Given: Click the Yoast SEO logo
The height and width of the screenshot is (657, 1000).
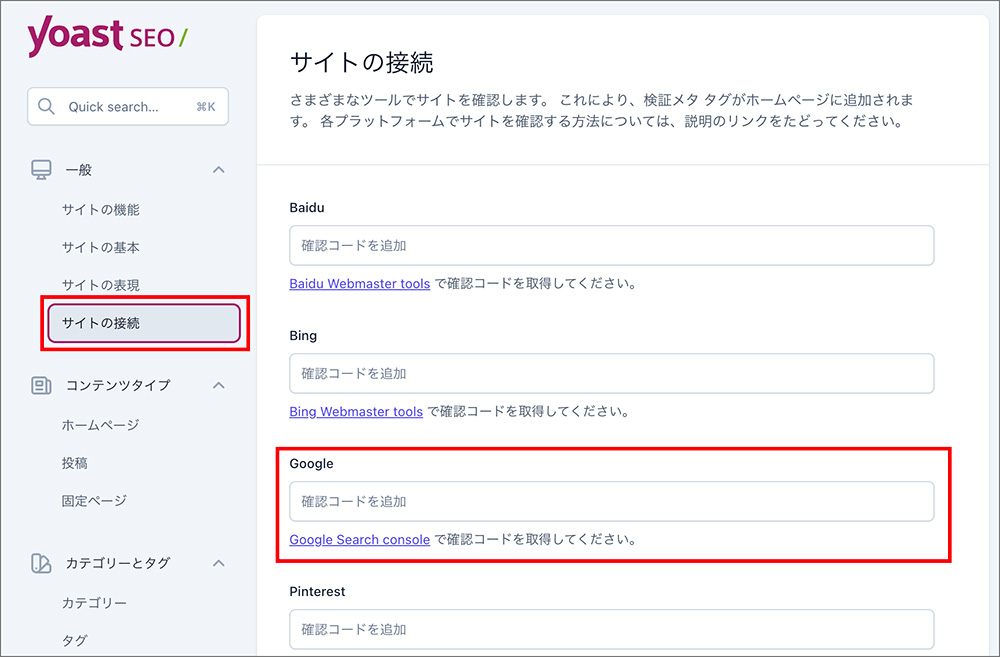Looking at the screenshot, I should click(x=107, y=36).
